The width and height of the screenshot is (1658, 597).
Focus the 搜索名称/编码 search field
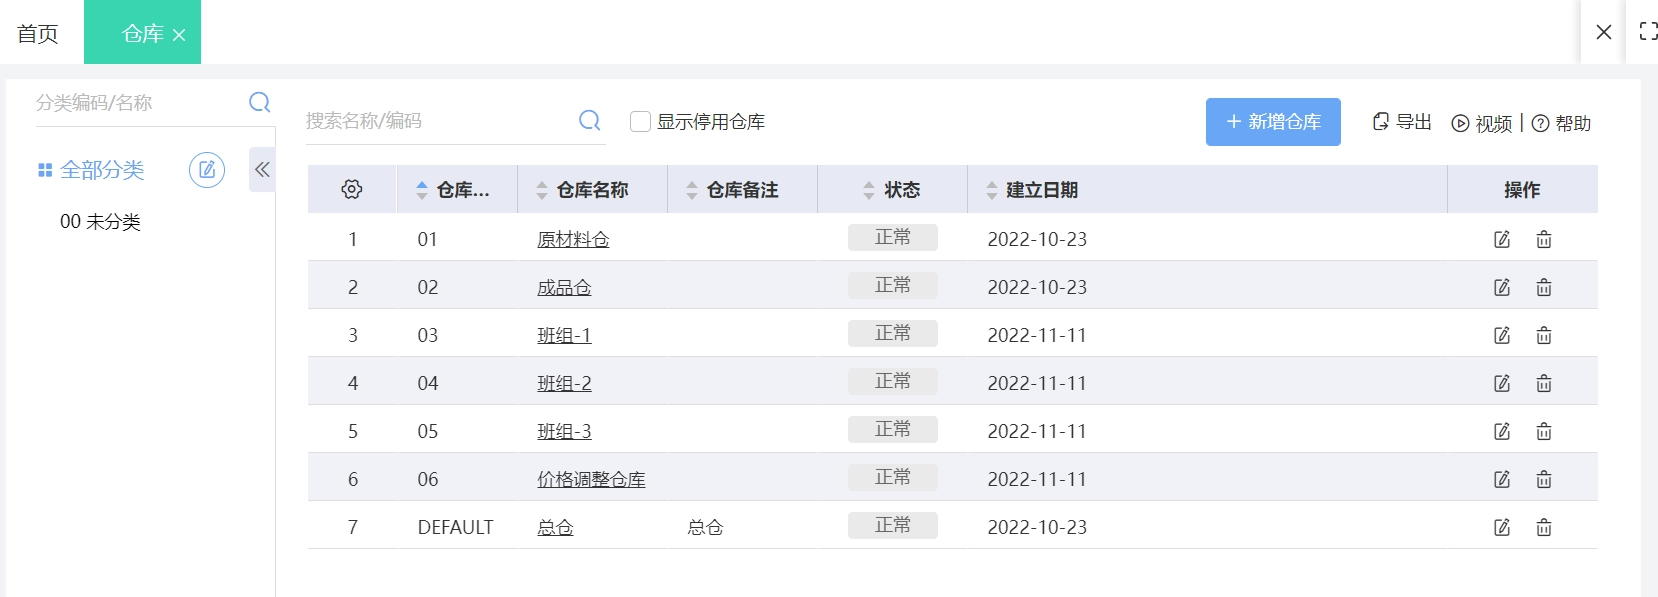(435, 121)
